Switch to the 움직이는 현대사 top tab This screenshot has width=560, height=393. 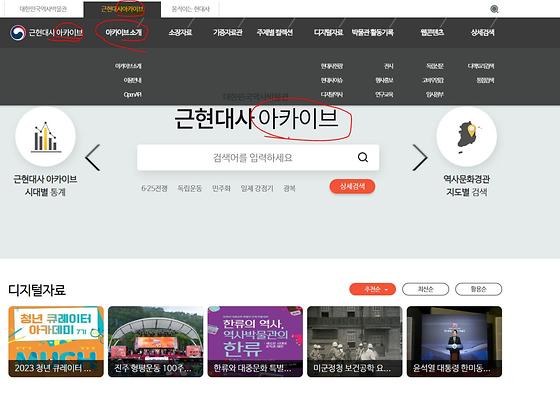pyautogui.click(x=191, y=9)
